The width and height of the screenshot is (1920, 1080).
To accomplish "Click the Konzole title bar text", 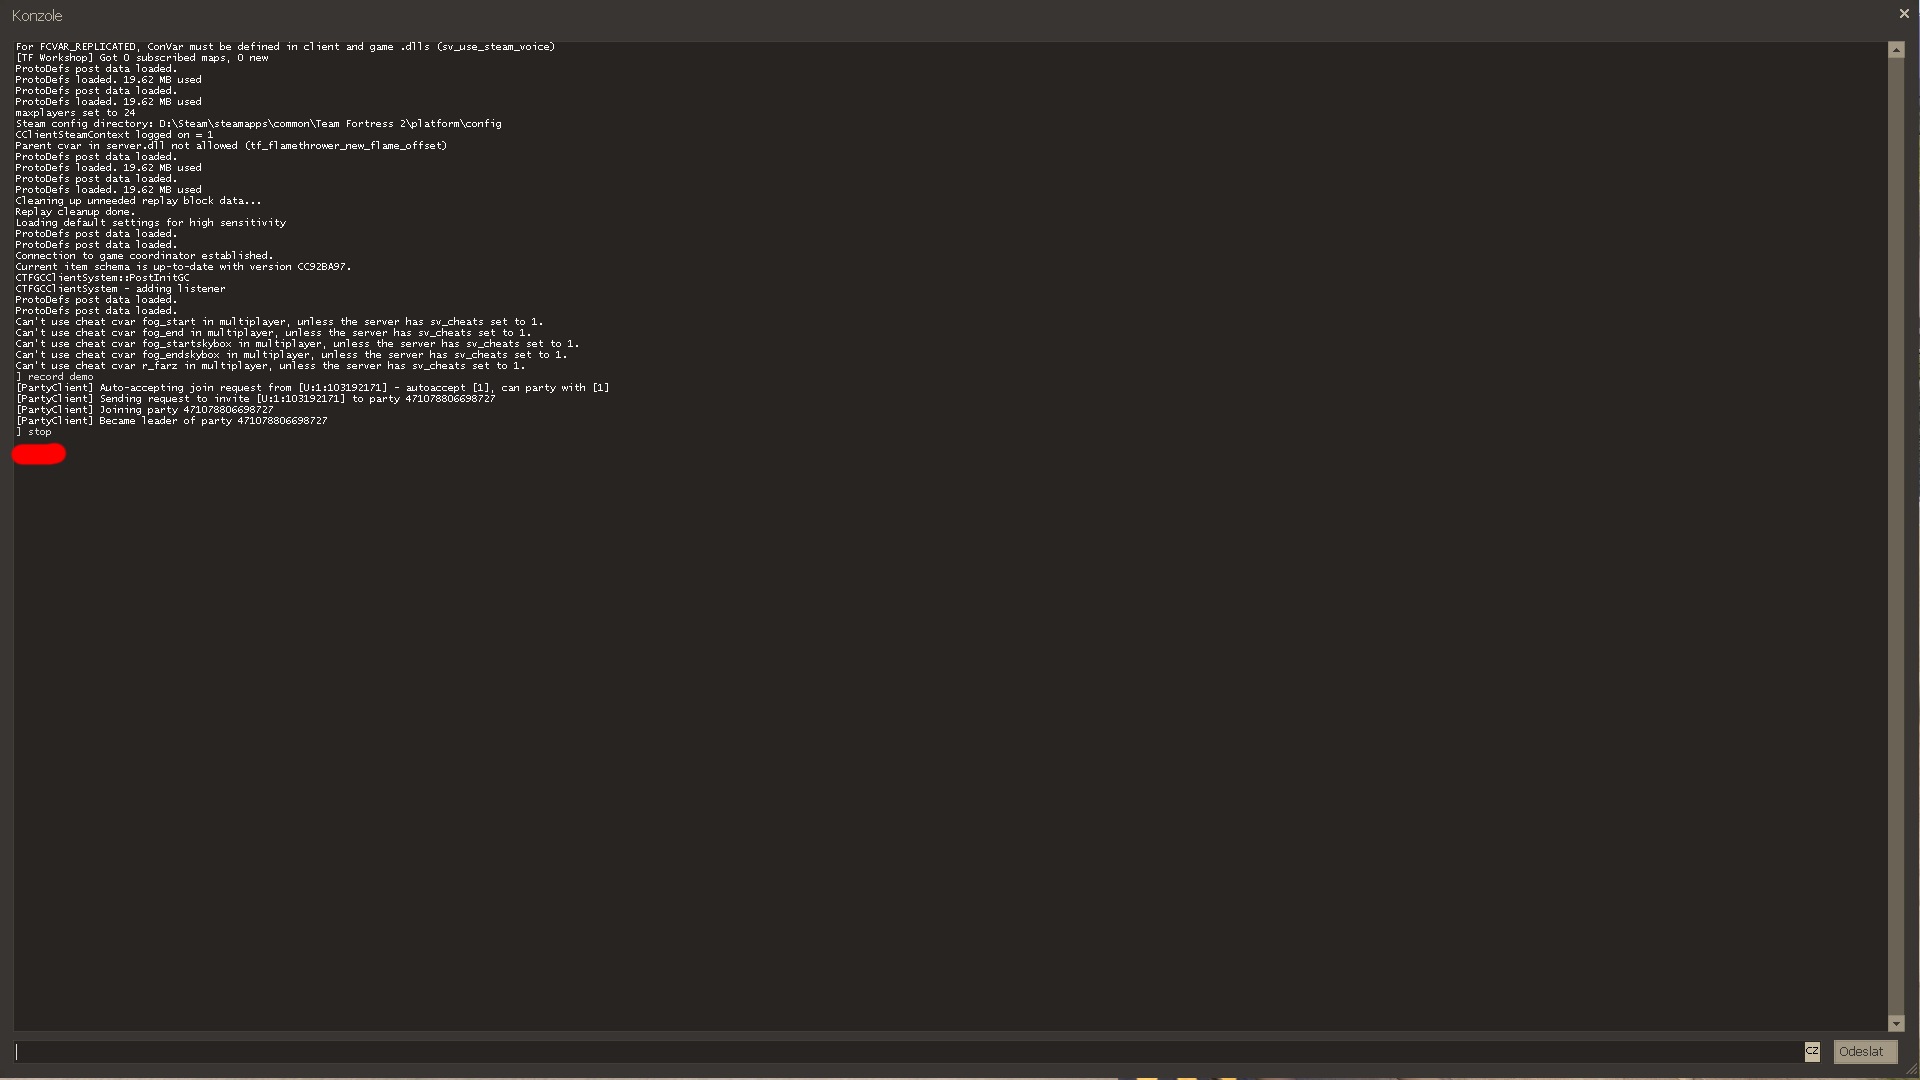I will click(x=37, y=16).
